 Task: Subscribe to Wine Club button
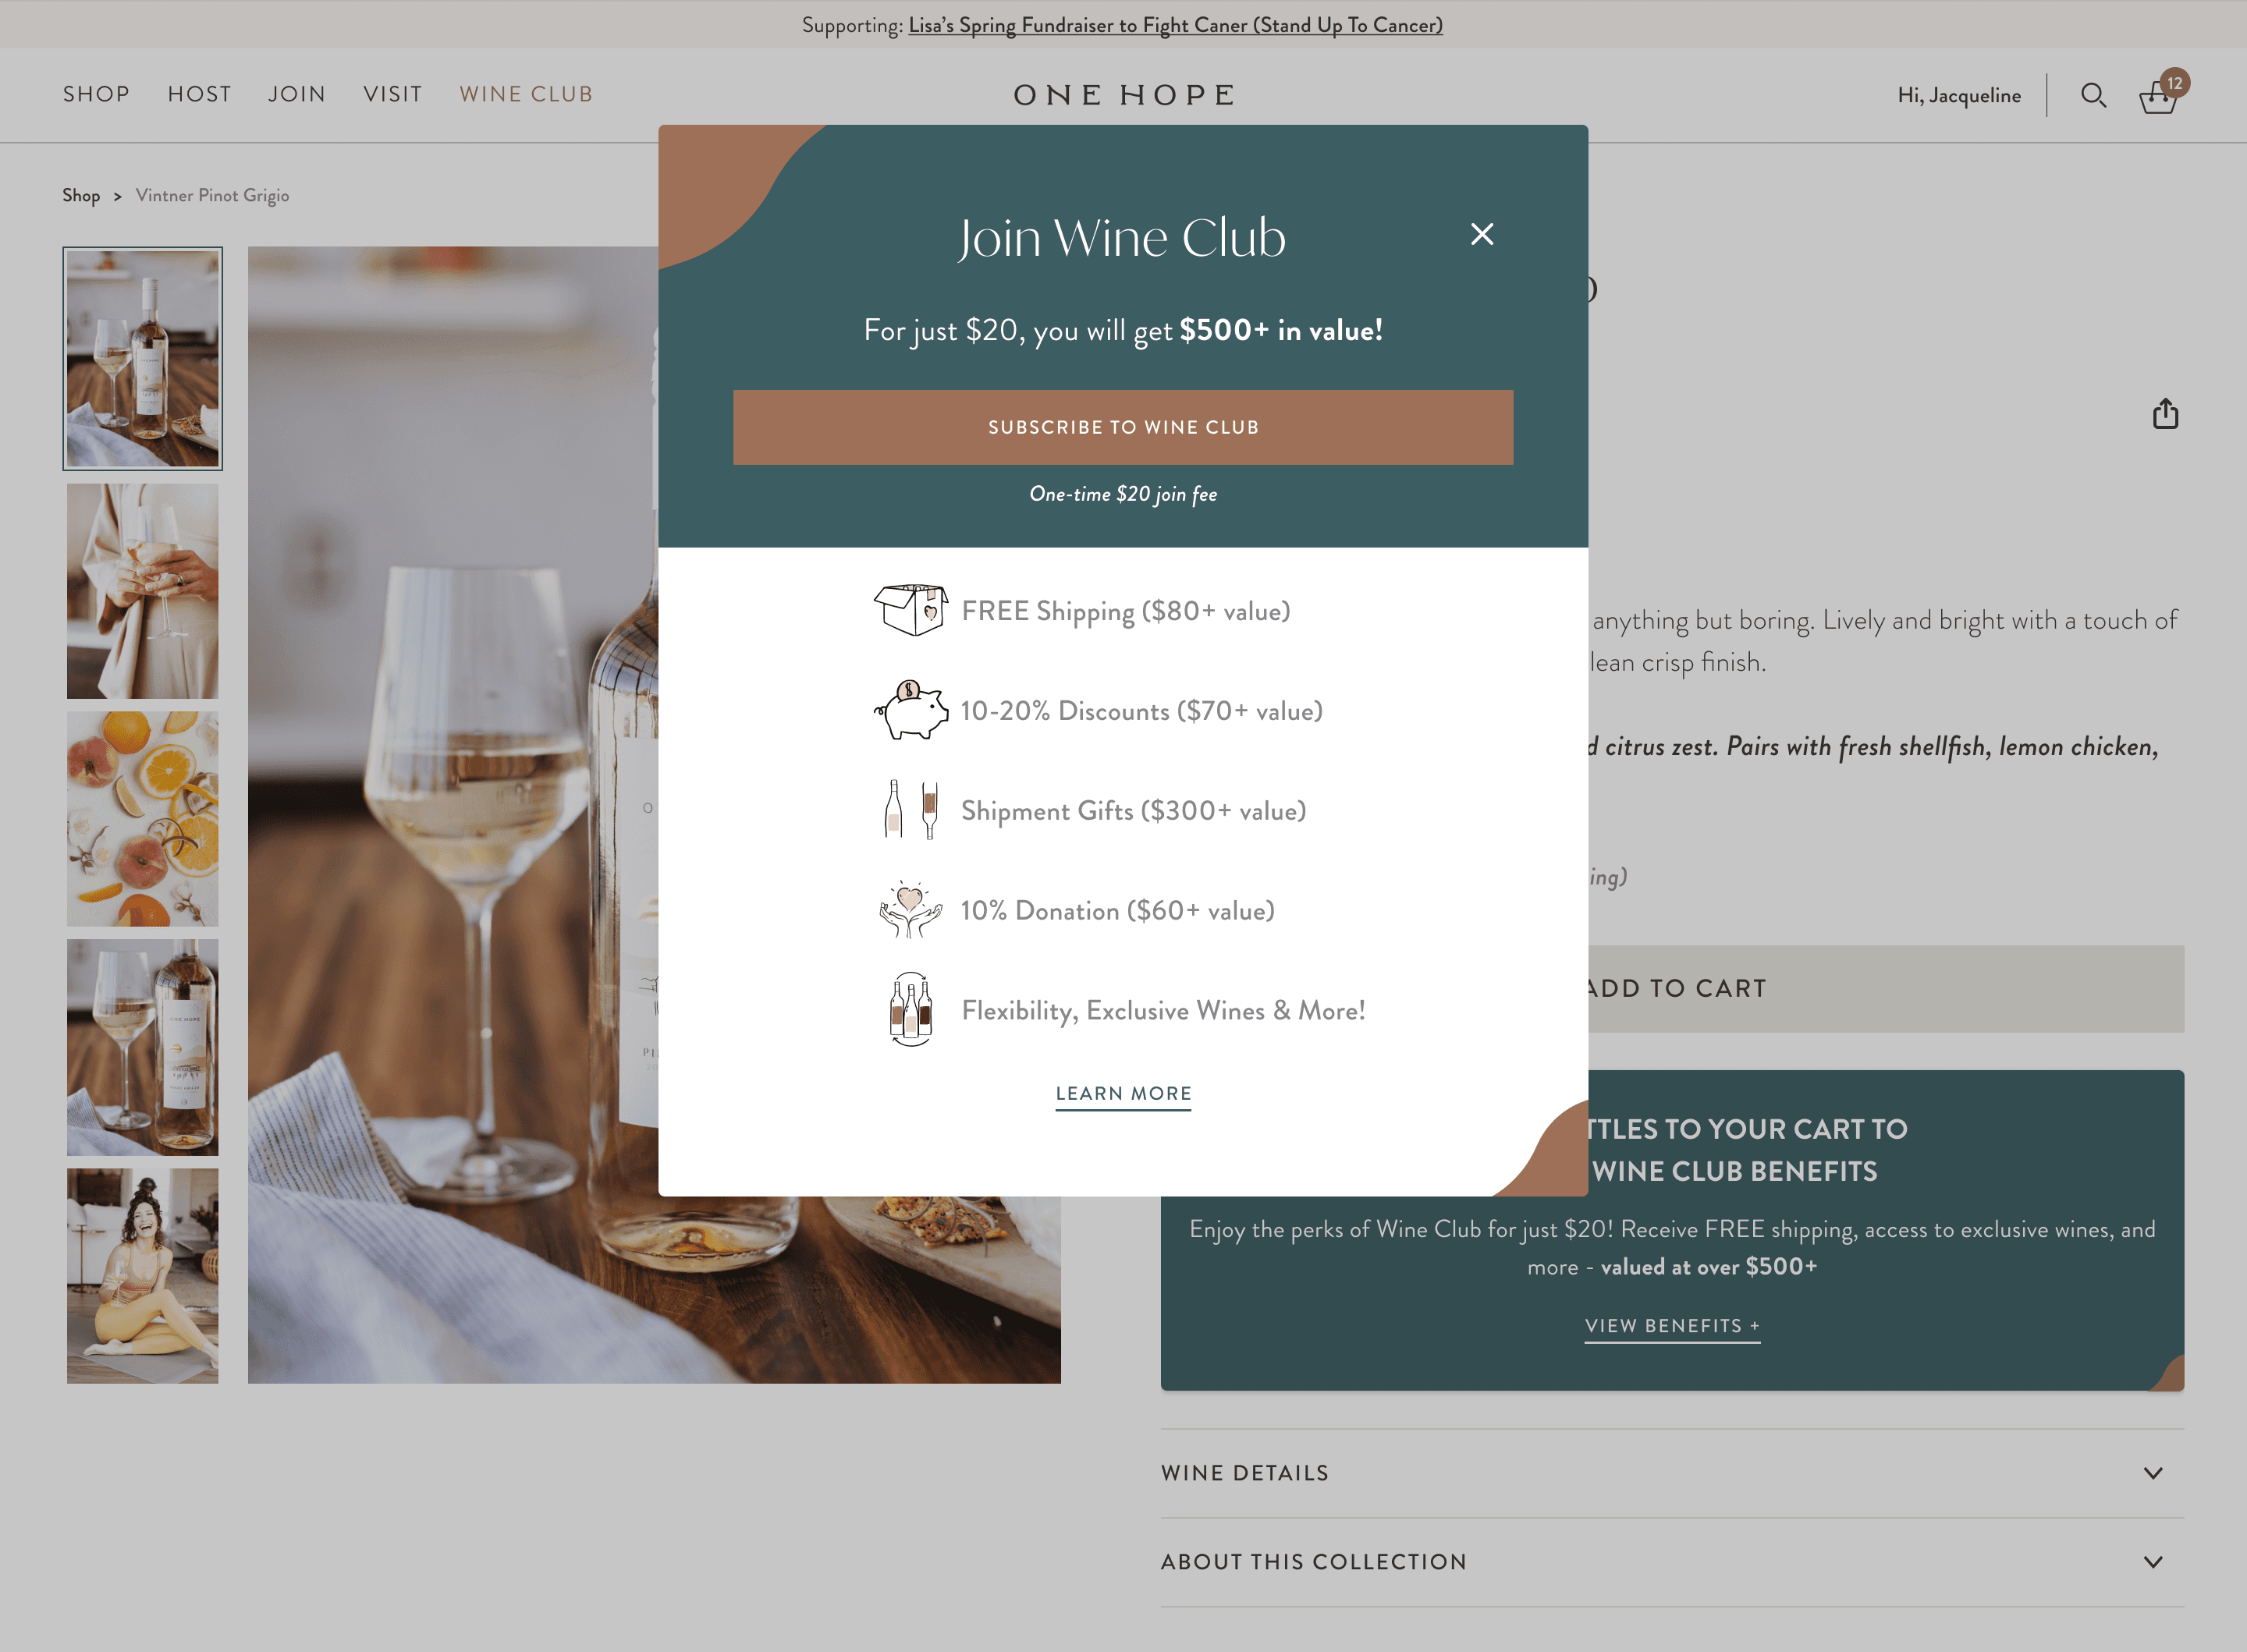(x=1123, y=427)
